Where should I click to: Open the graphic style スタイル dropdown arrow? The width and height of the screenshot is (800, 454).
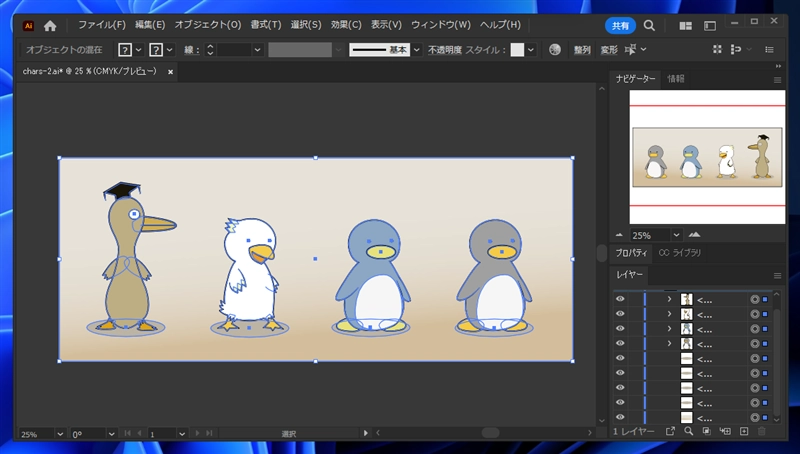click(x=531, y=50)
